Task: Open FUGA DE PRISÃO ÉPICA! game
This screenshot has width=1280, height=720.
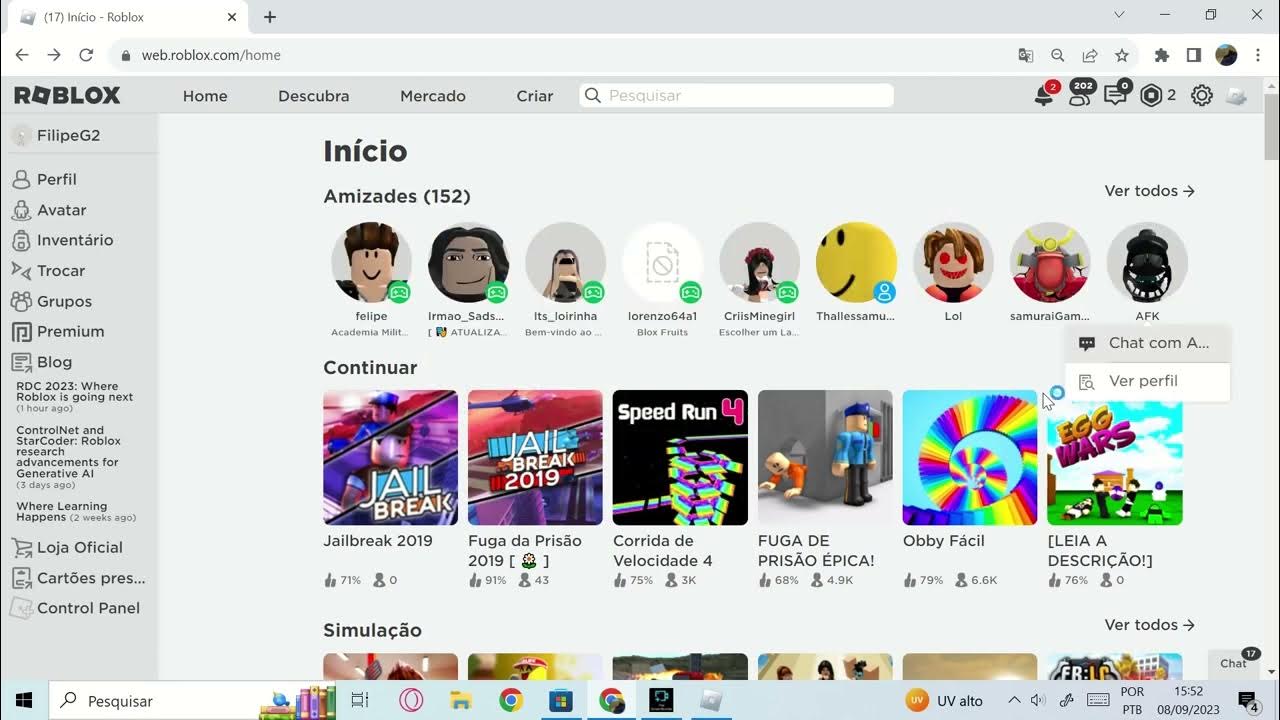Action: pos(825,458)
